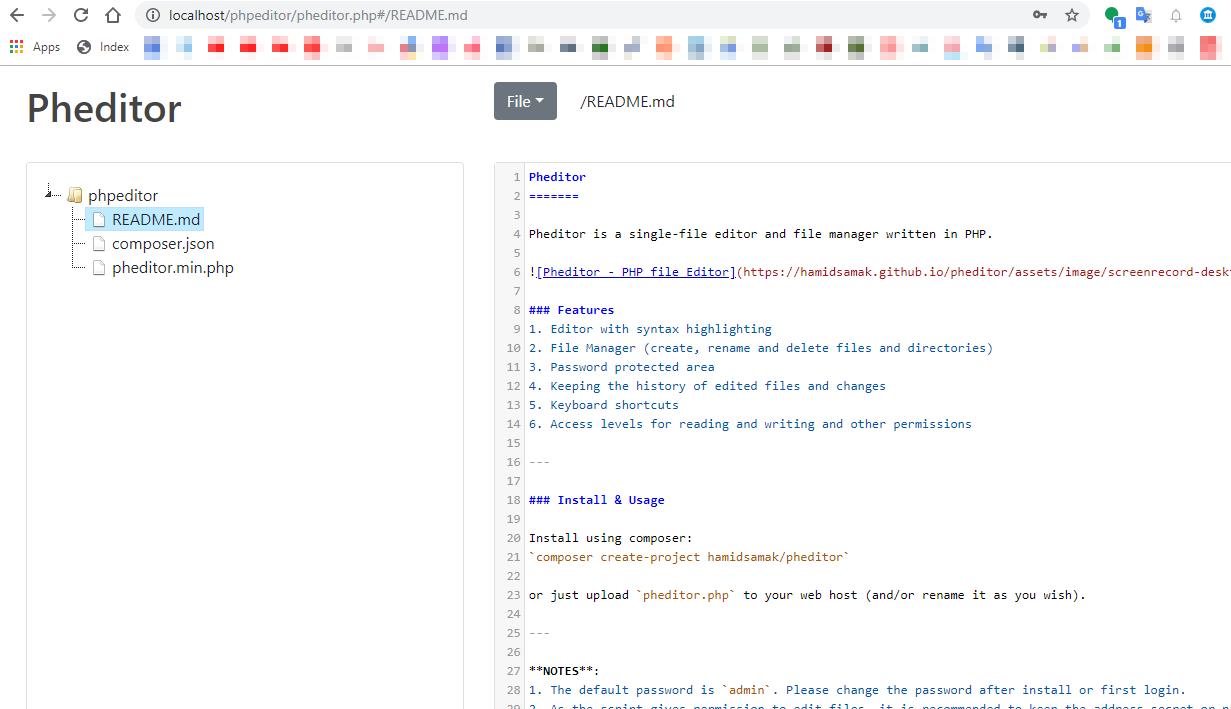
Task: Click the pheditor.min.php file icon
Action: pos(98,267)
